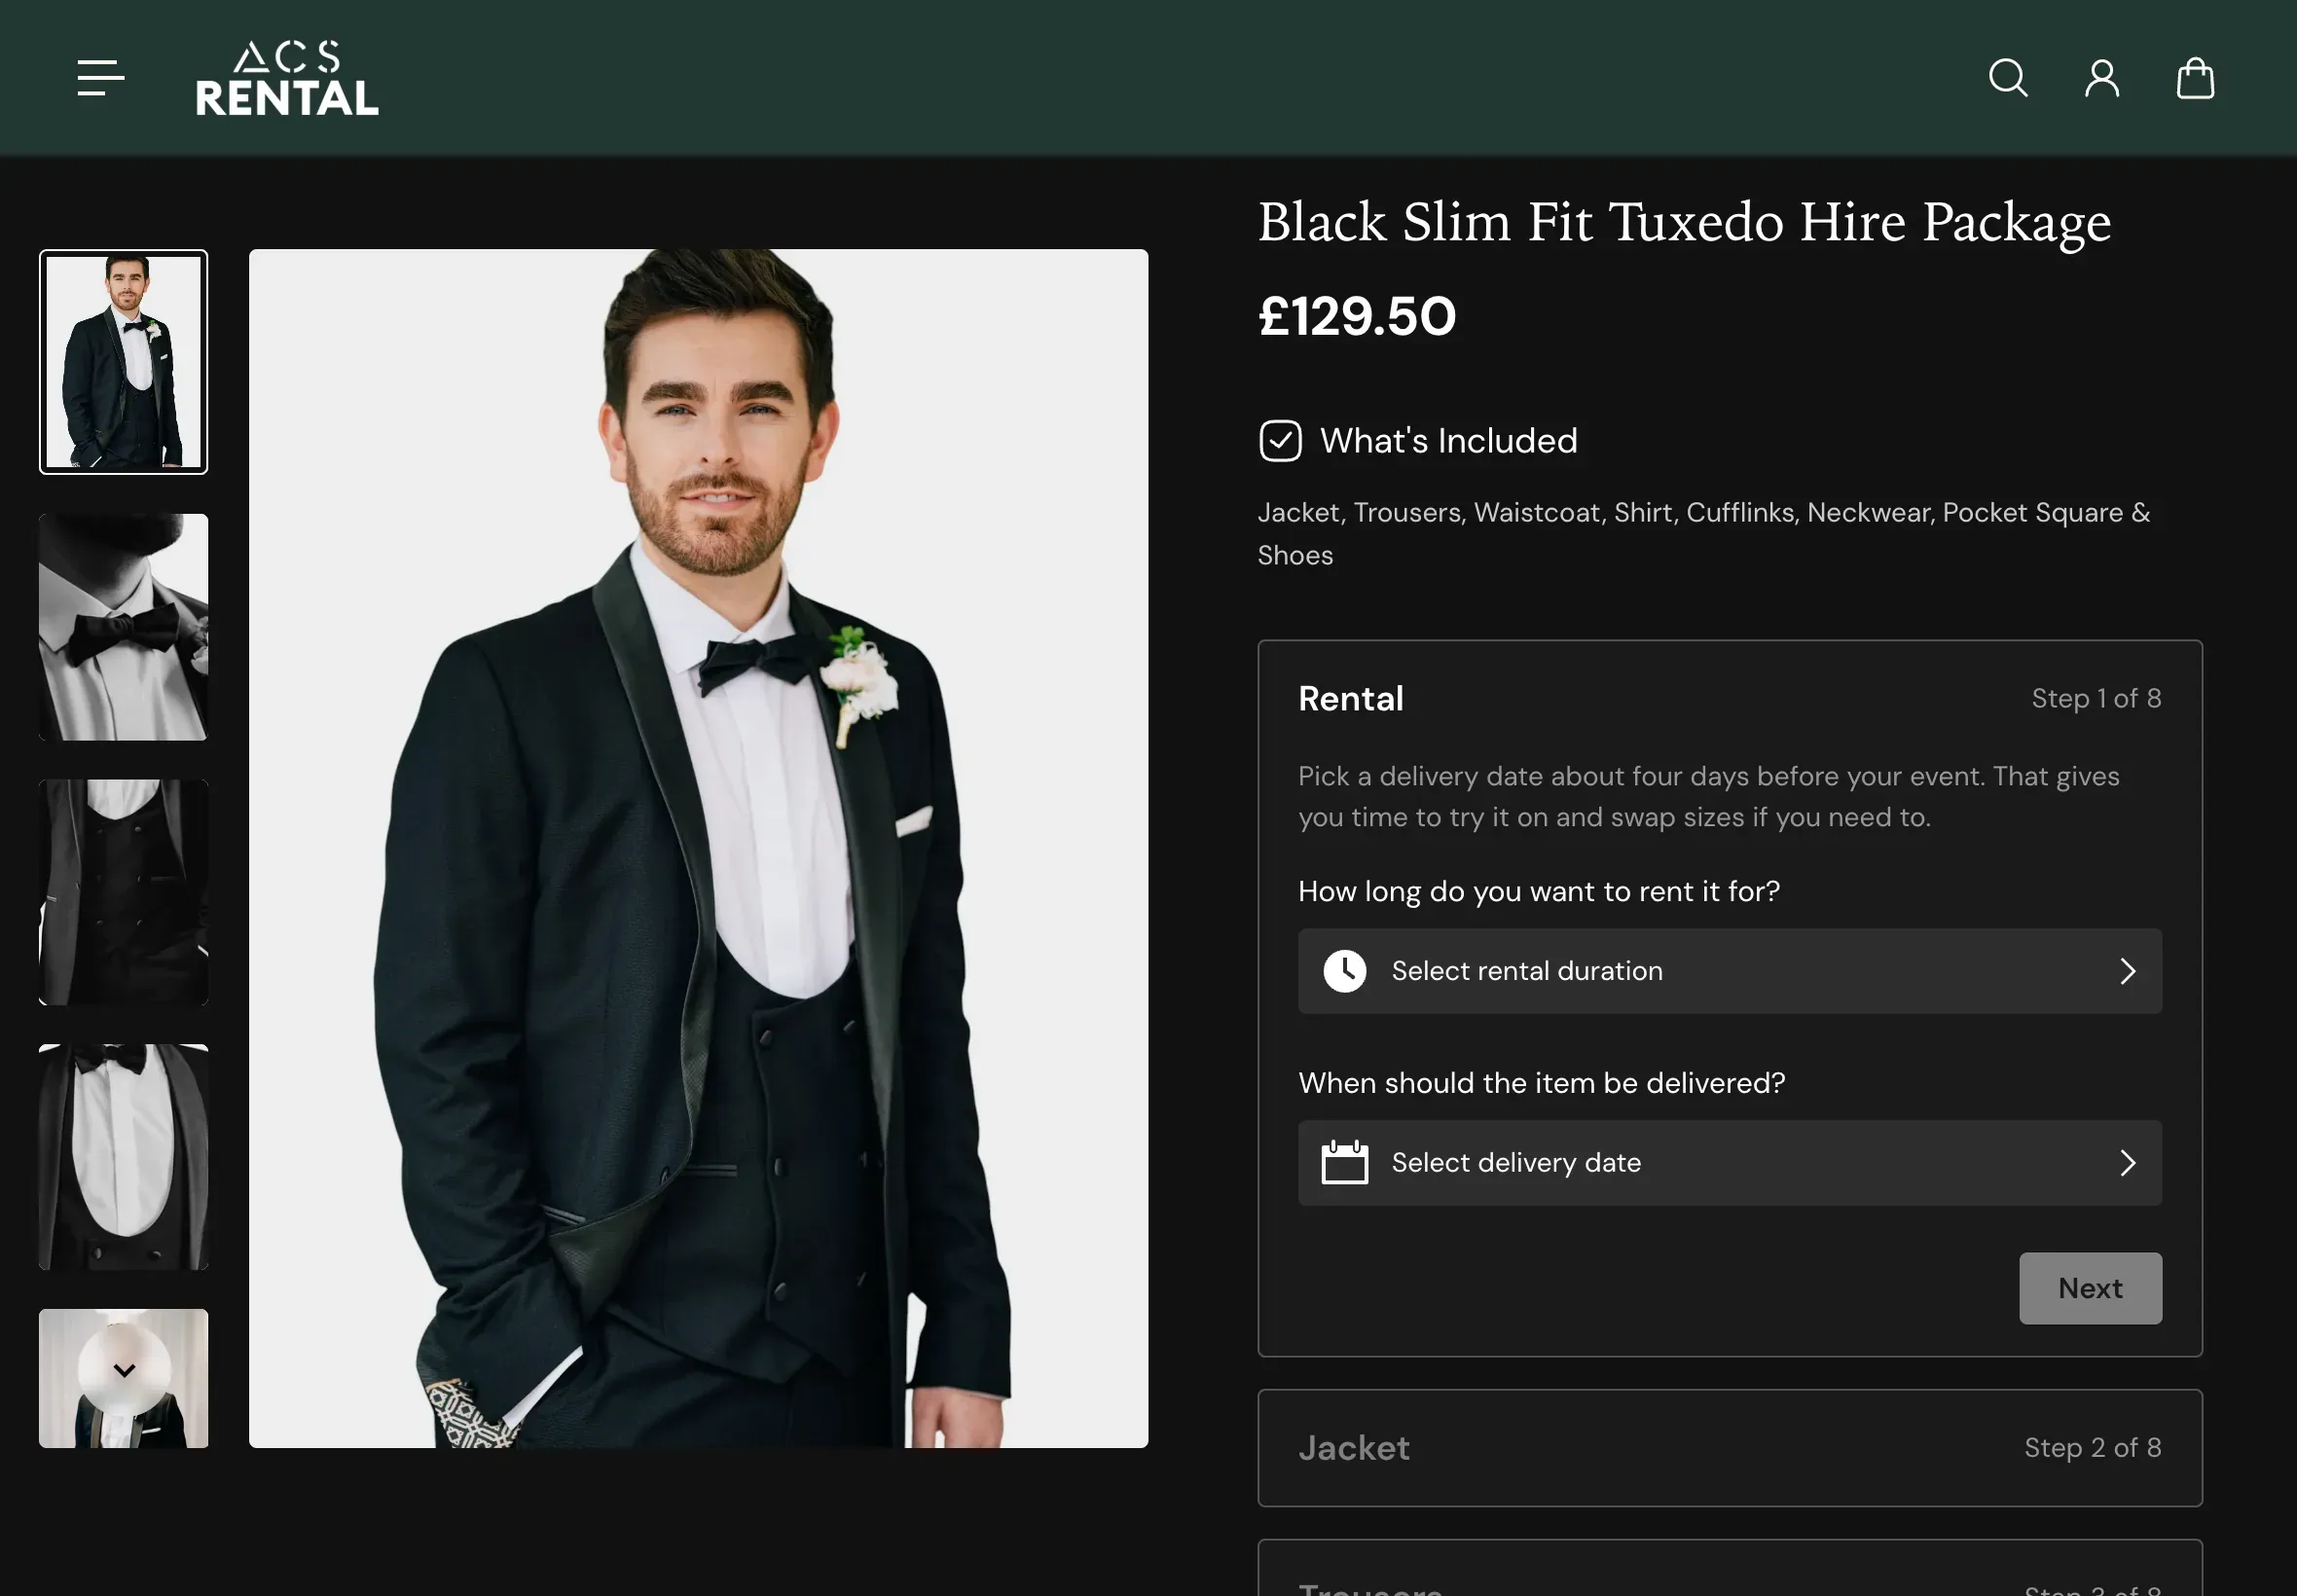The image size is (2297, 1596).
Task: Expand the Select rental duration option
Action: tap(1729, 970)
